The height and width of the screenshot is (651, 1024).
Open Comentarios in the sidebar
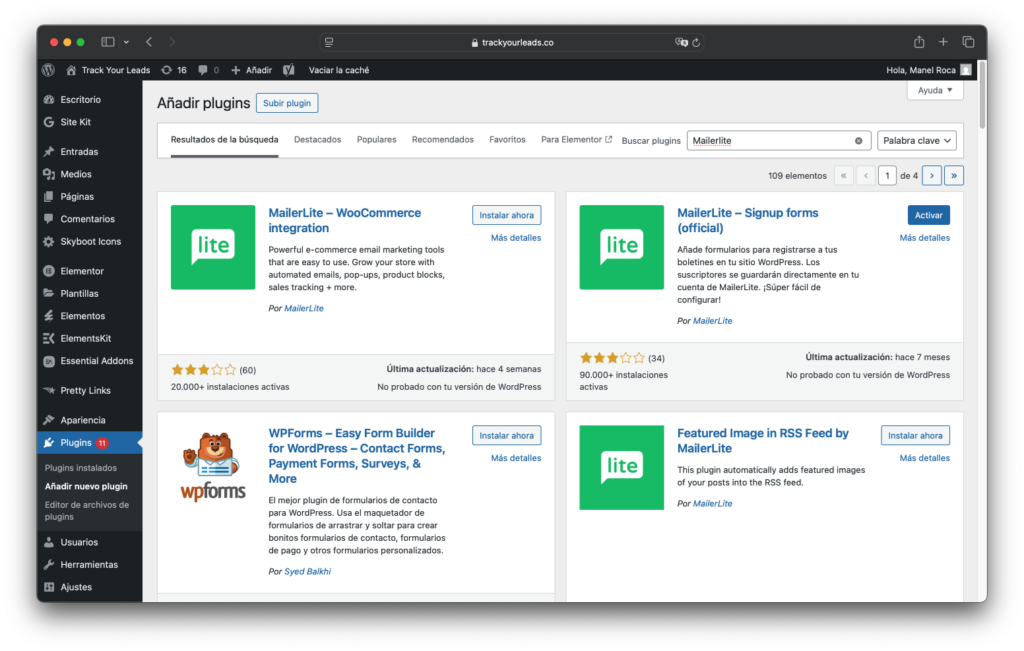pos(90,219)
